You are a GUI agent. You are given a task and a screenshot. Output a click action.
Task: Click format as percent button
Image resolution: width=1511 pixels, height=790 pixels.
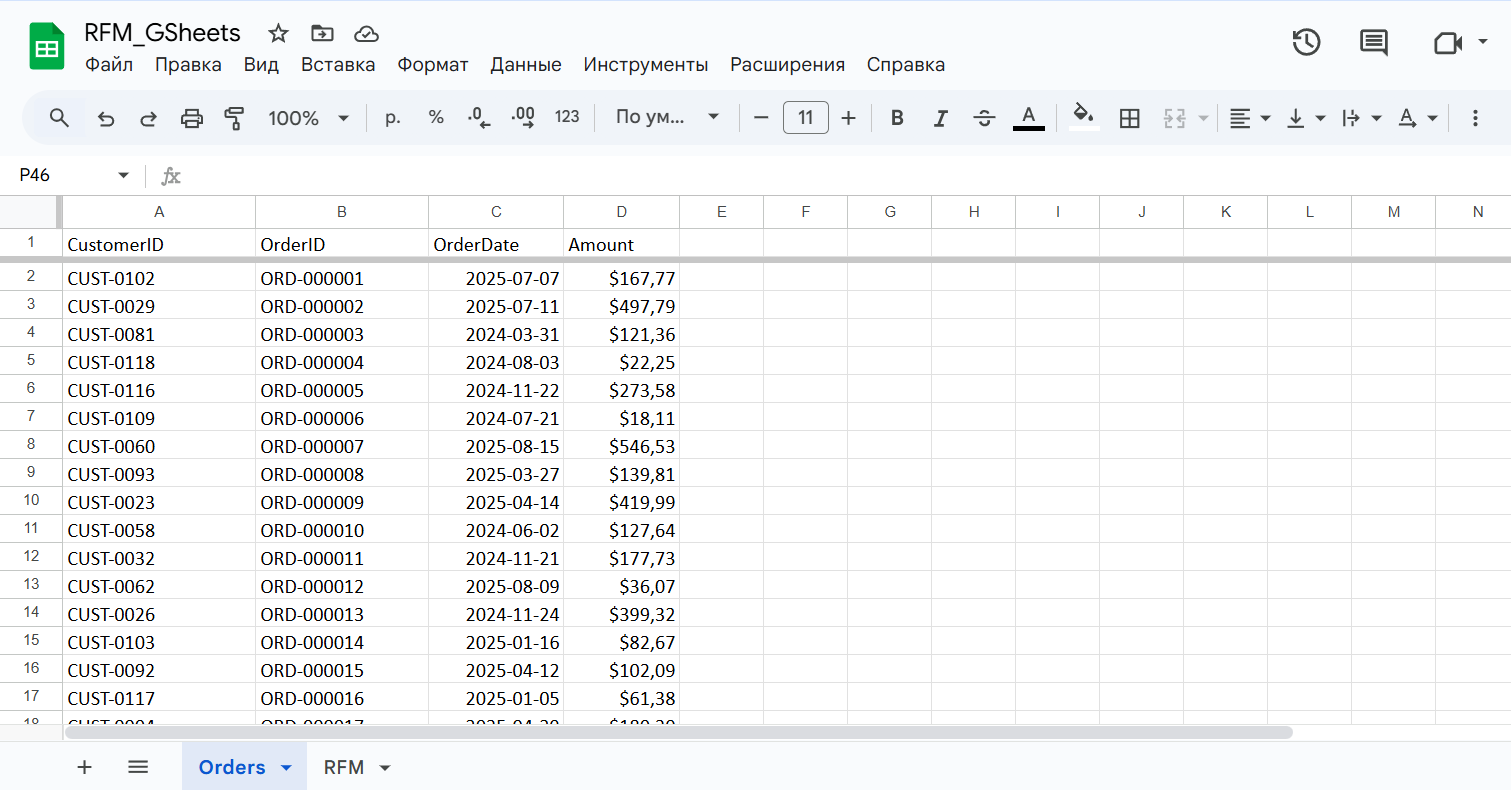click(436, 118)
